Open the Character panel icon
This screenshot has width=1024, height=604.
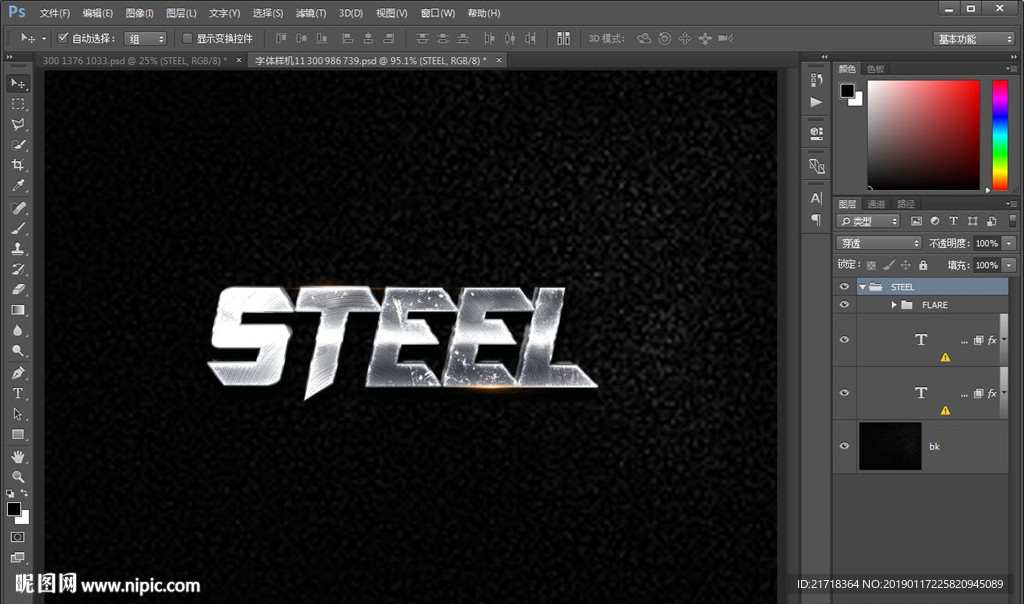(x=816, y=198)
